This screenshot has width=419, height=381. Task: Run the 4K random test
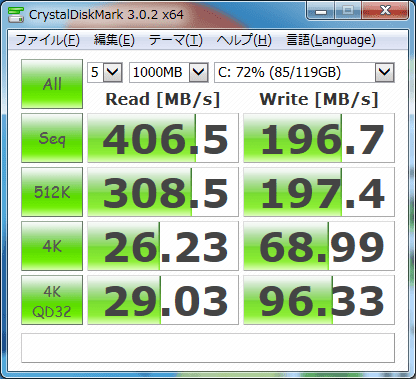(x=52, y=246)
